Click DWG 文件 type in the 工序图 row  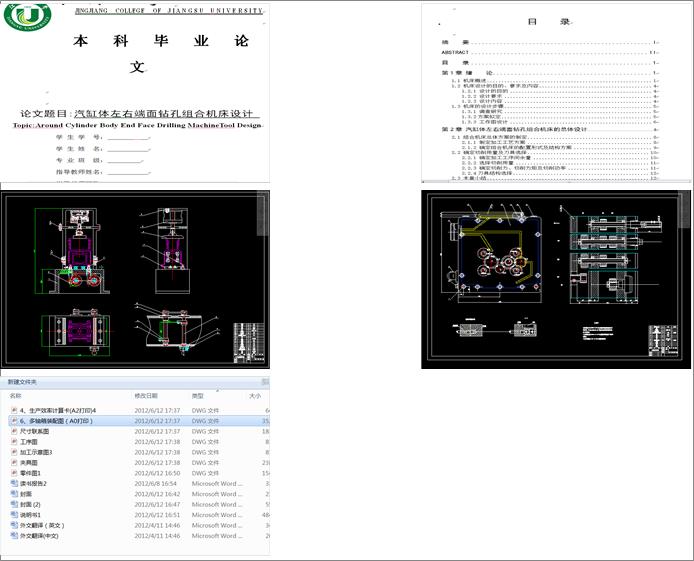point(205,442)
